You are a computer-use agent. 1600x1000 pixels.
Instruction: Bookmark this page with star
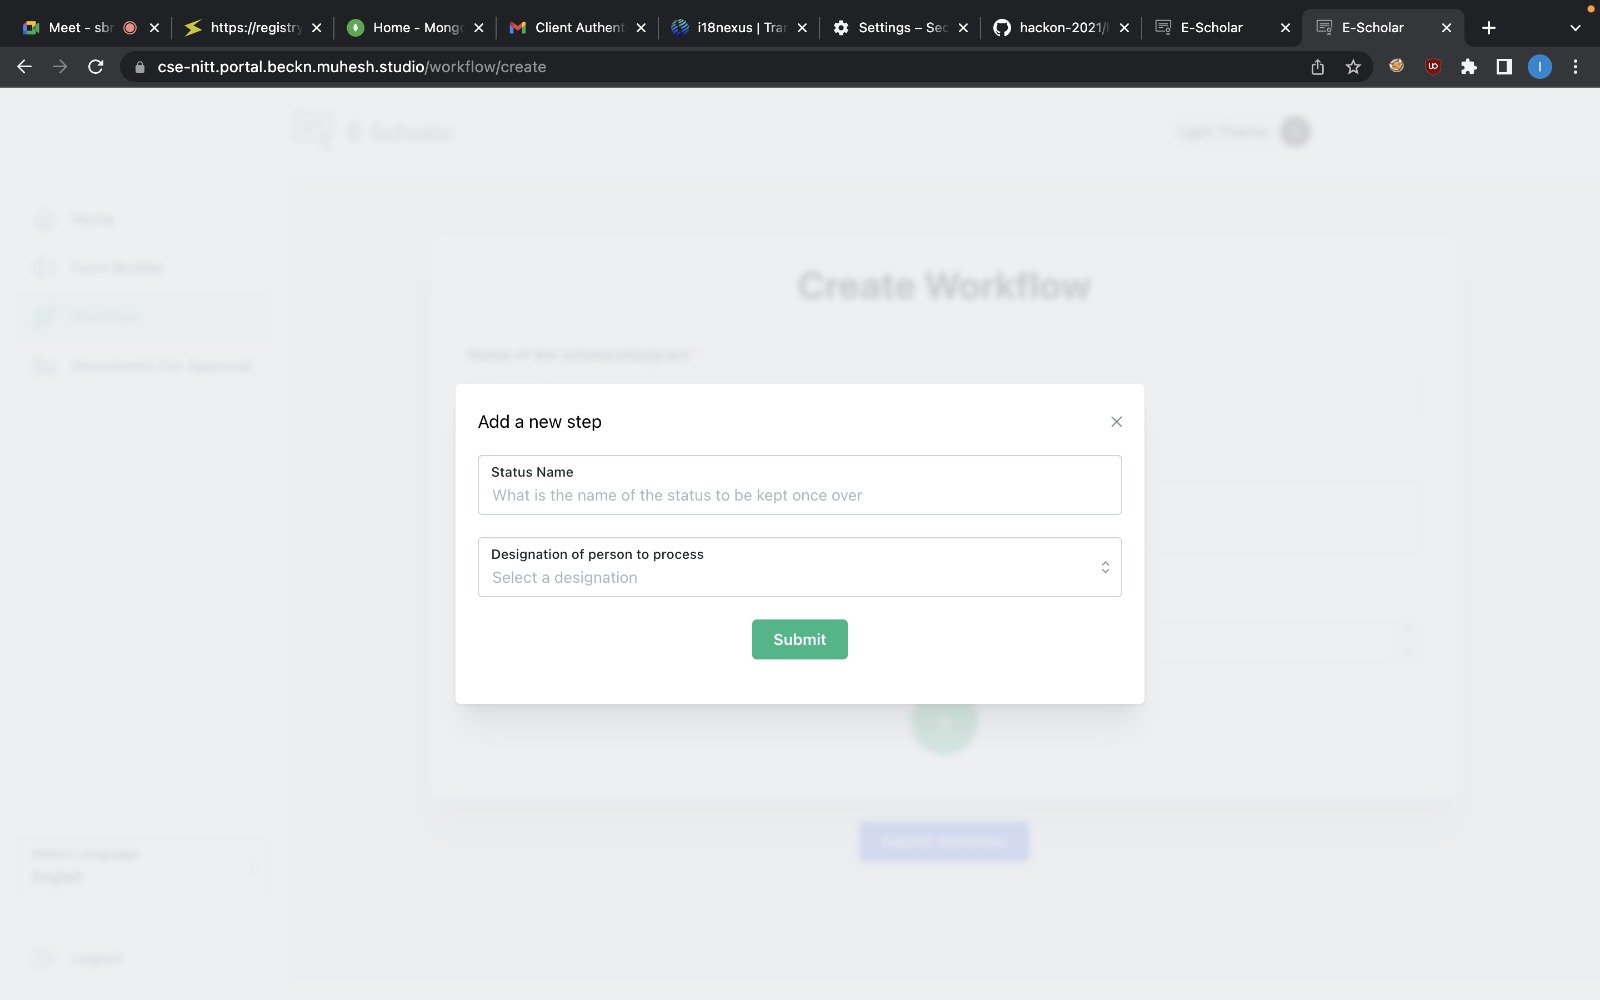pyautogui.click(x=1353, y=67)
